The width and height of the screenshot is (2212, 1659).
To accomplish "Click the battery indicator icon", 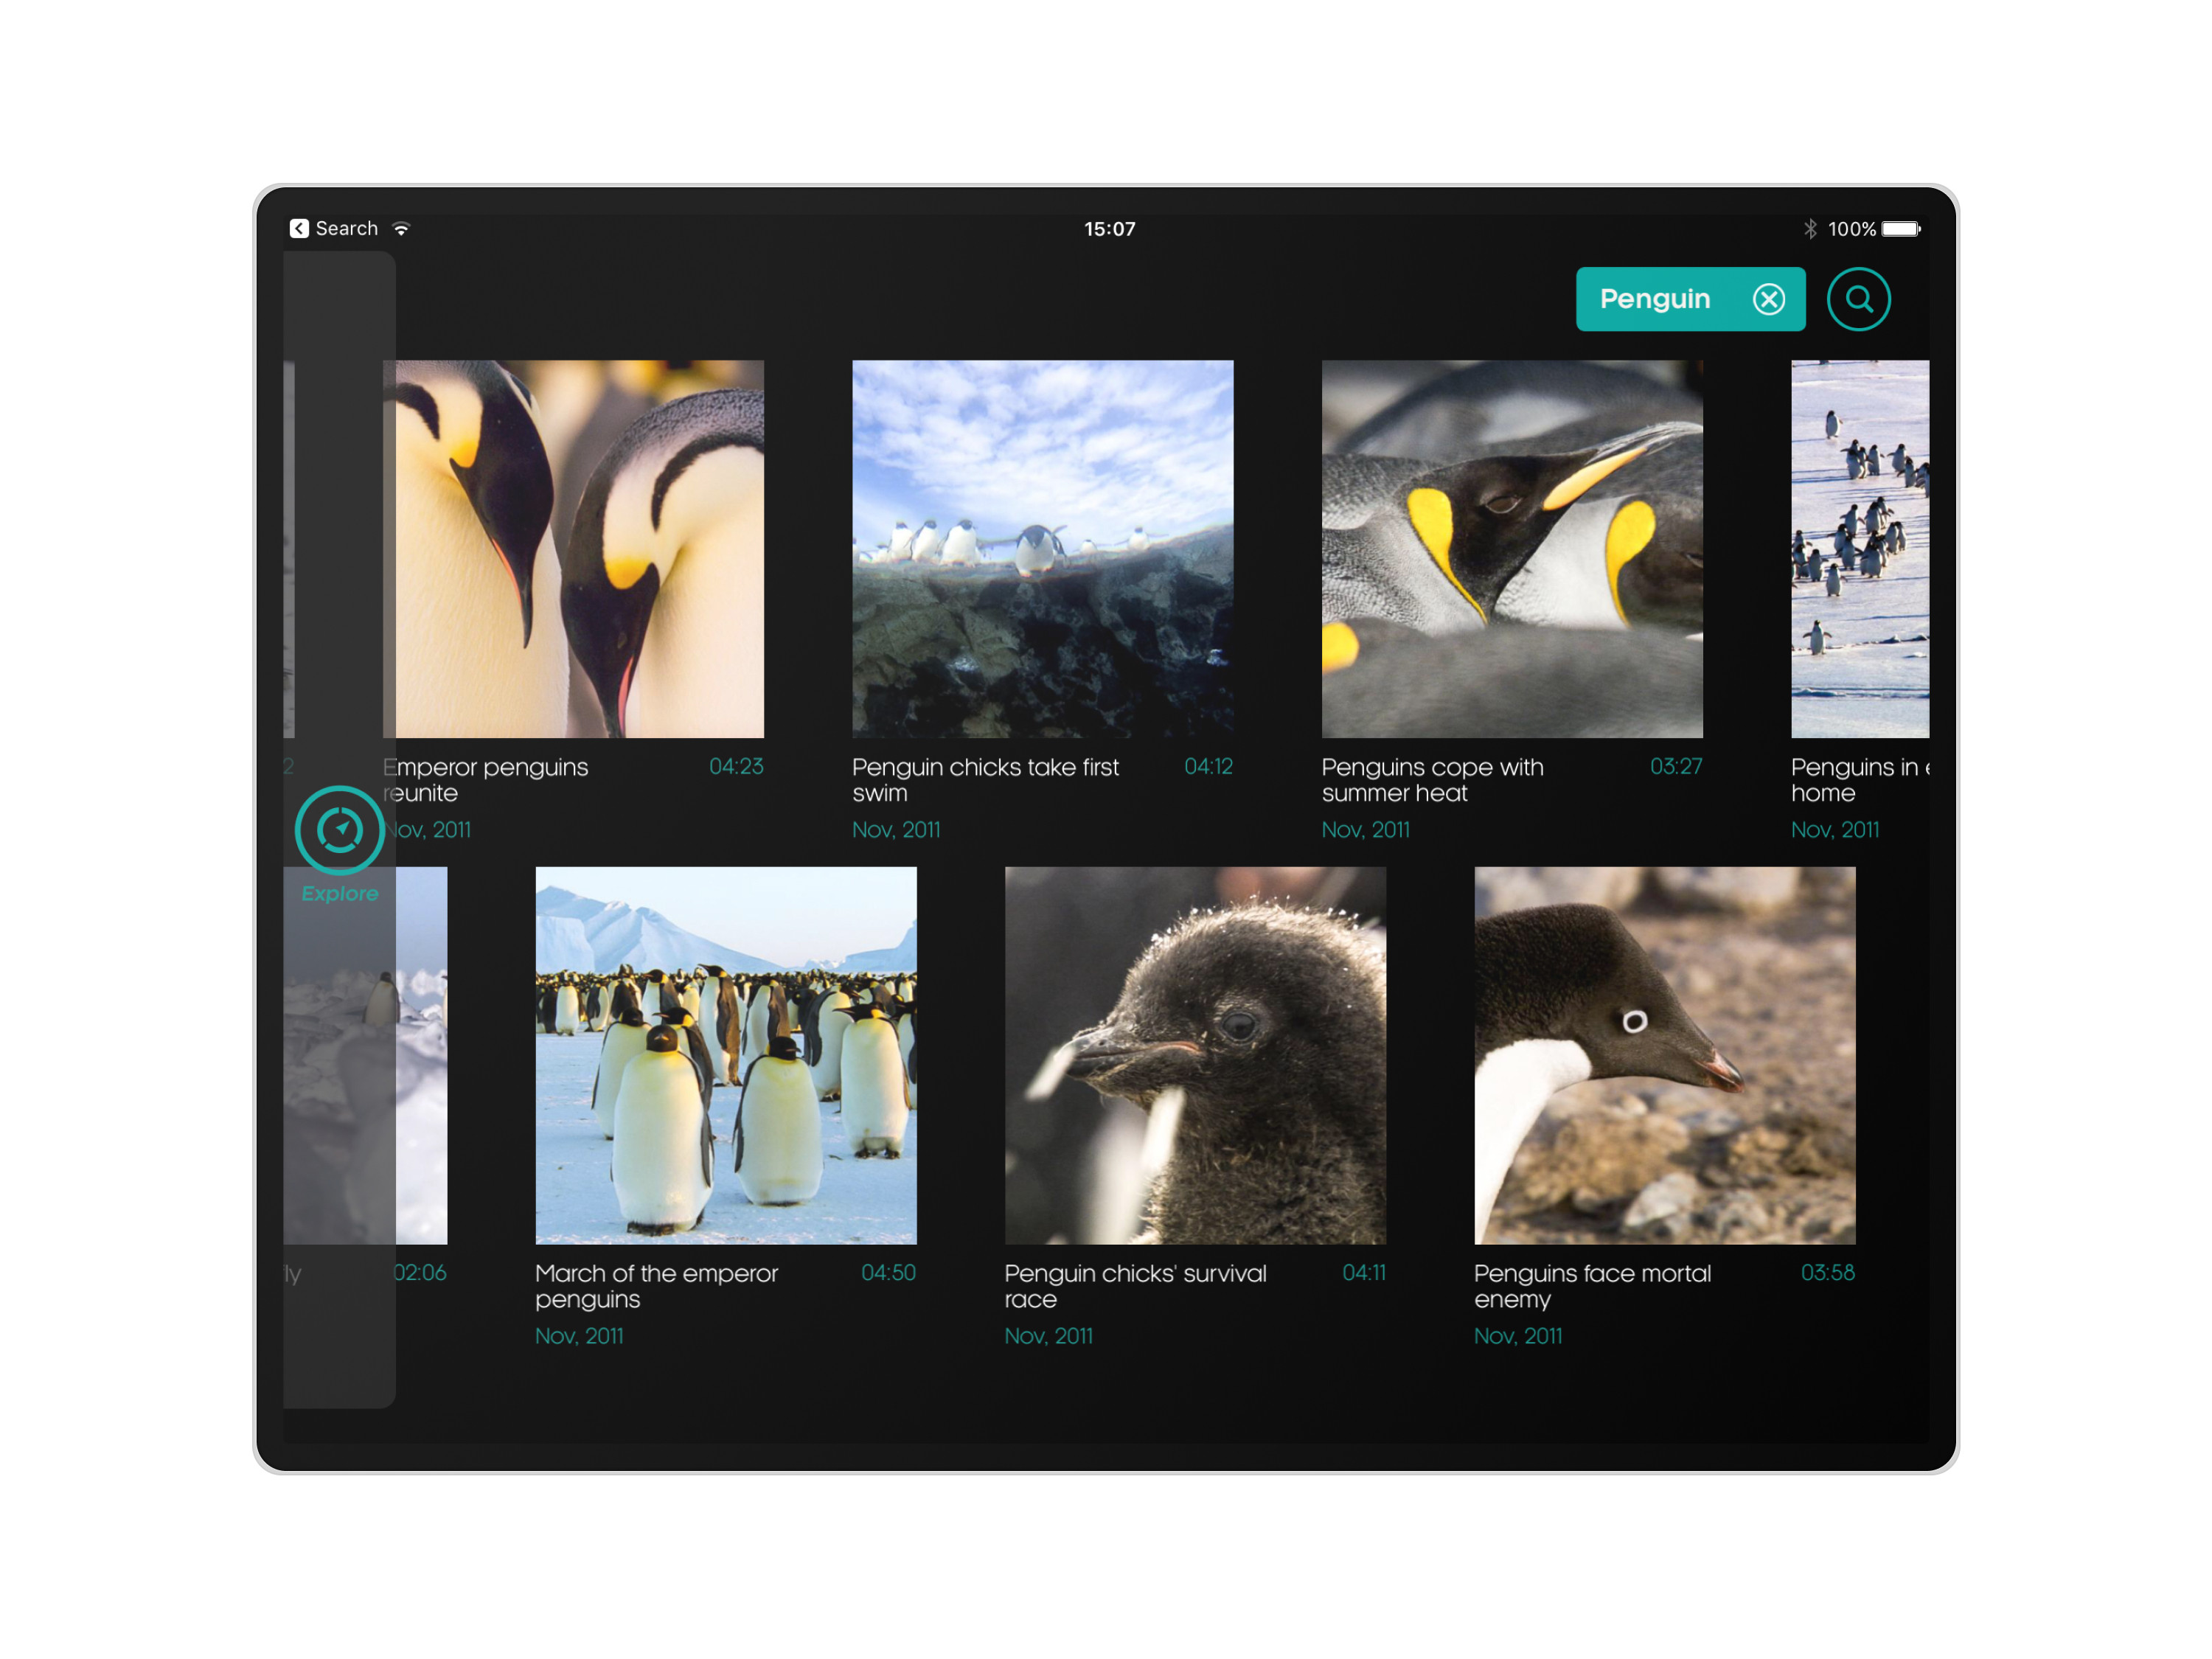I will [1900, 229].
